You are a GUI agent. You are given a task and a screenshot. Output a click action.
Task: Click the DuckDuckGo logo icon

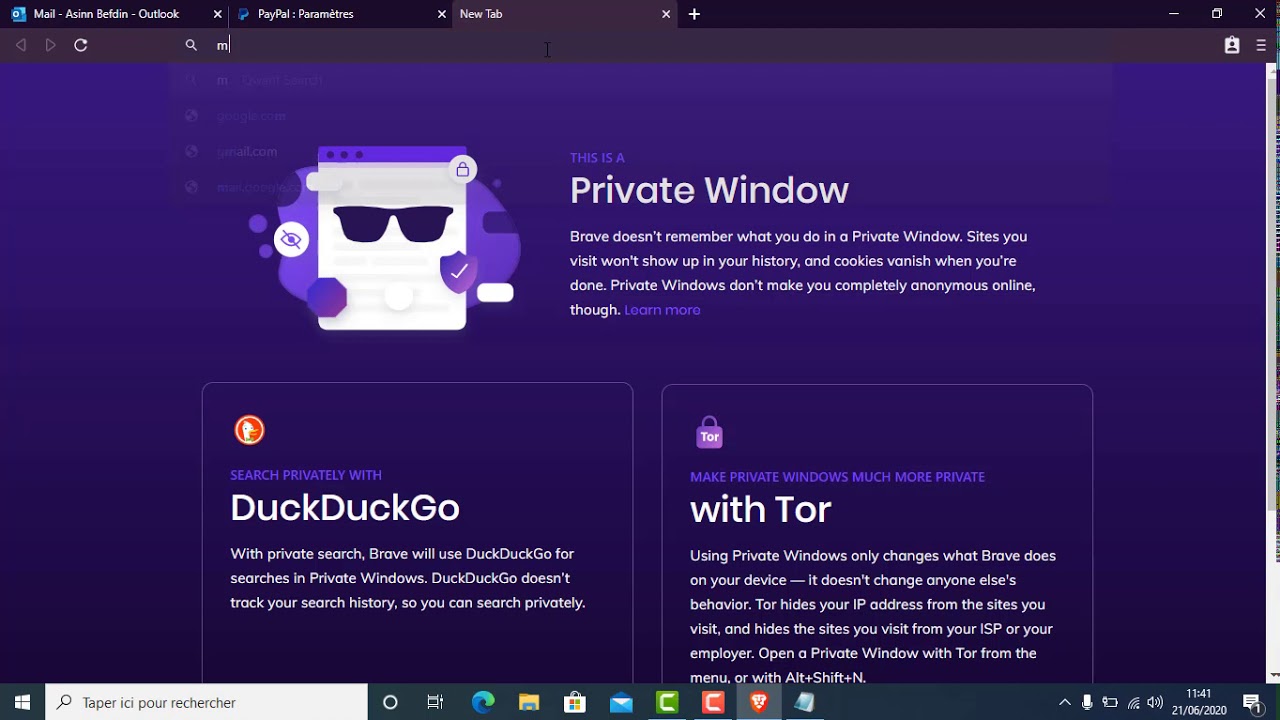pos(249,430)
